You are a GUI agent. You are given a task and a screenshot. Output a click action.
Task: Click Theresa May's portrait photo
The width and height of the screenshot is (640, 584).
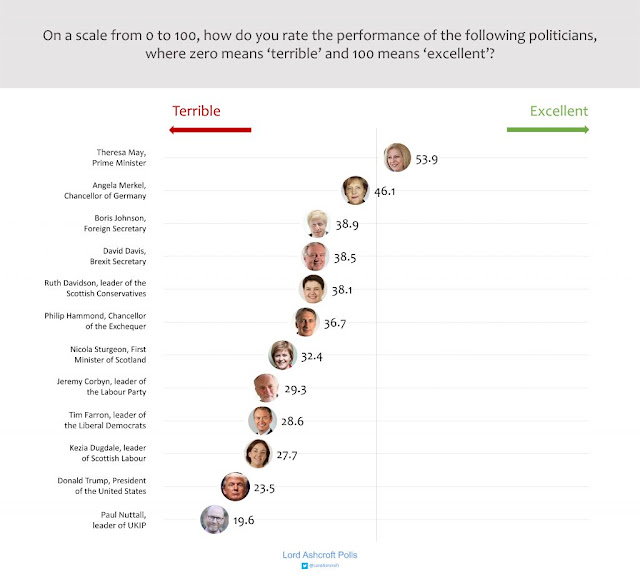(x=398, y=158)
